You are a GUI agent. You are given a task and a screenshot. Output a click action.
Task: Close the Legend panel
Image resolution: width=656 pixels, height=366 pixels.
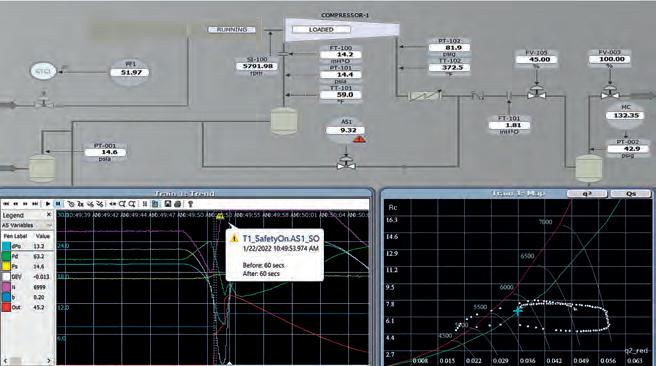(x=49, y=215)
